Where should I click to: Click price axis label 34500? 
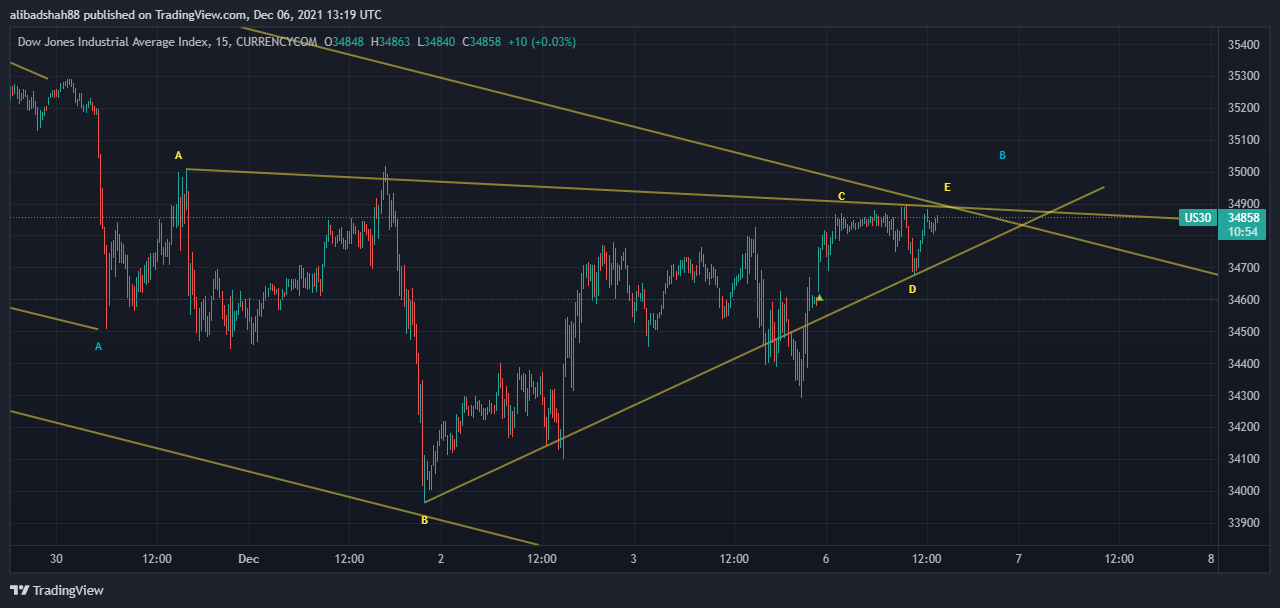coord(1243,332)
